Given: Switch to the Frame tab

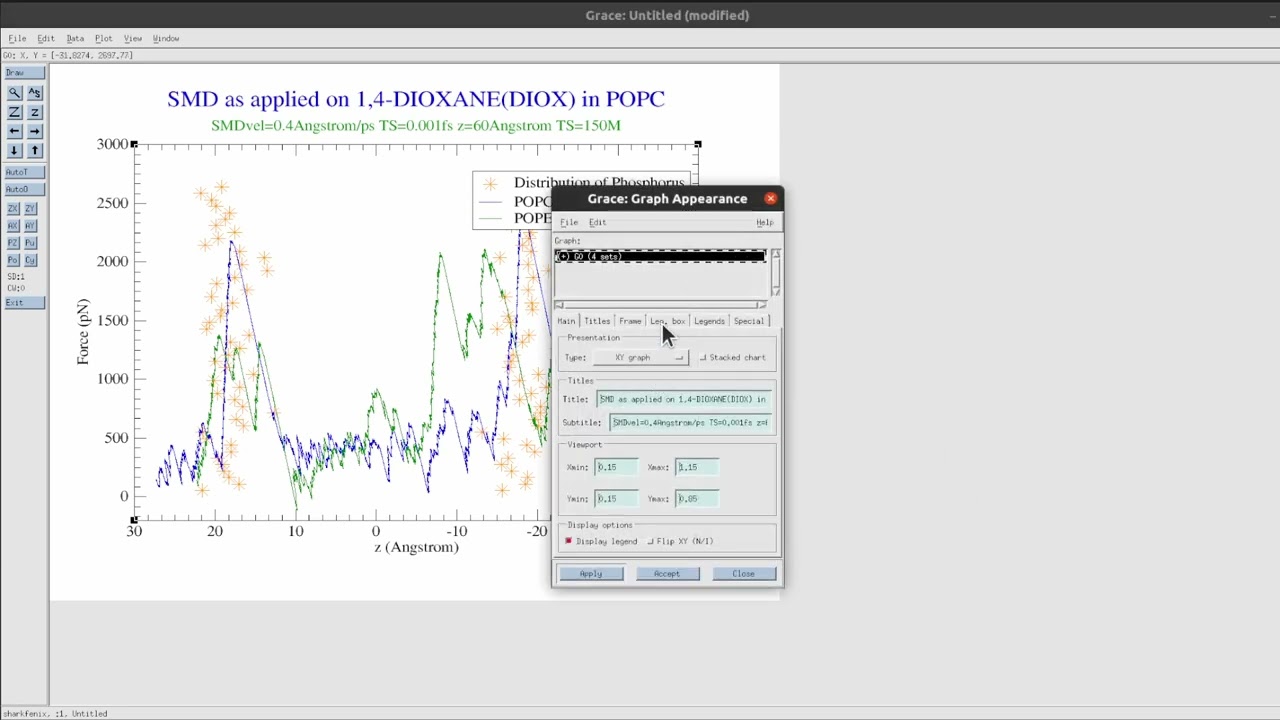Looking at the screenshot, I should (630, 321).
